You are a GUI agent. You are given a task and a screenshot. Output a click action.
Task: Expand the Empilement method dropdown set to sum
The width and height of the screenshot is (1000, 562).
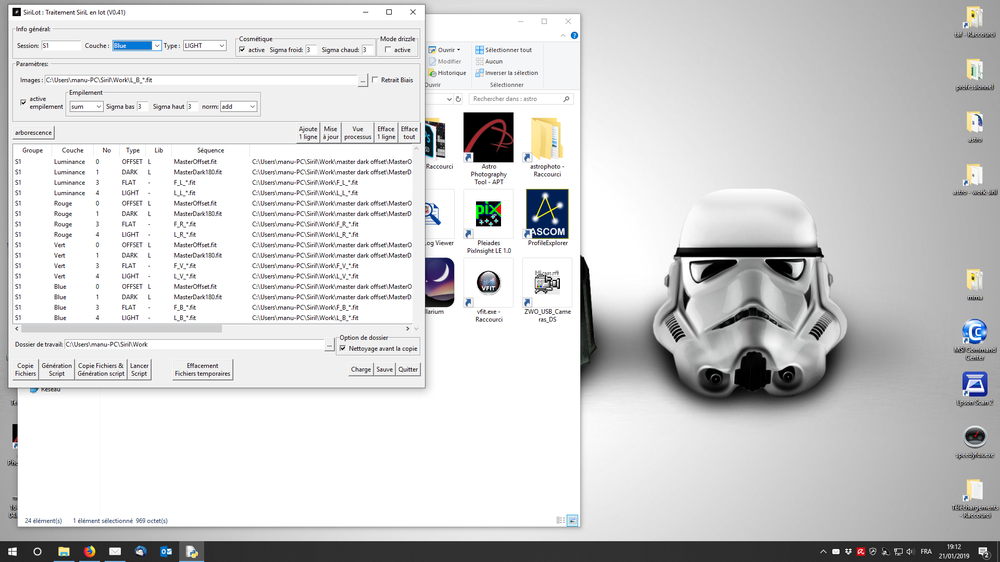(85, 107)
